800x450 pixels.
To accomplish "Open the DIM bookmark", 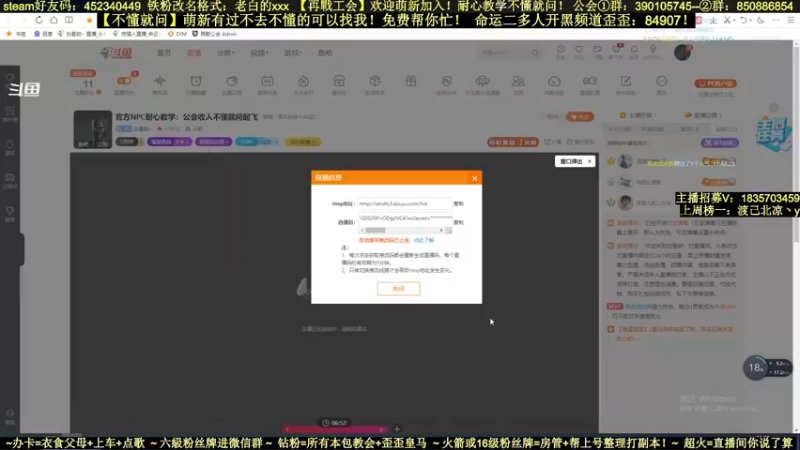I will coord(177,34).
